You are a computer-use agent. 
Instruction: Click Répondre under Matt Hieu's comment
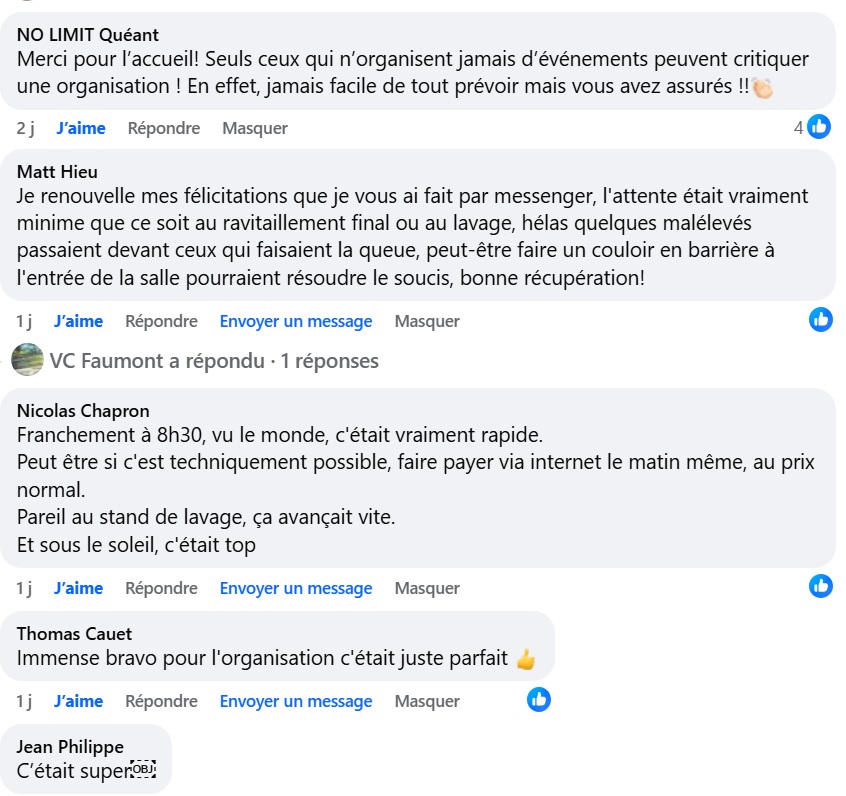(x=161, y=321)
